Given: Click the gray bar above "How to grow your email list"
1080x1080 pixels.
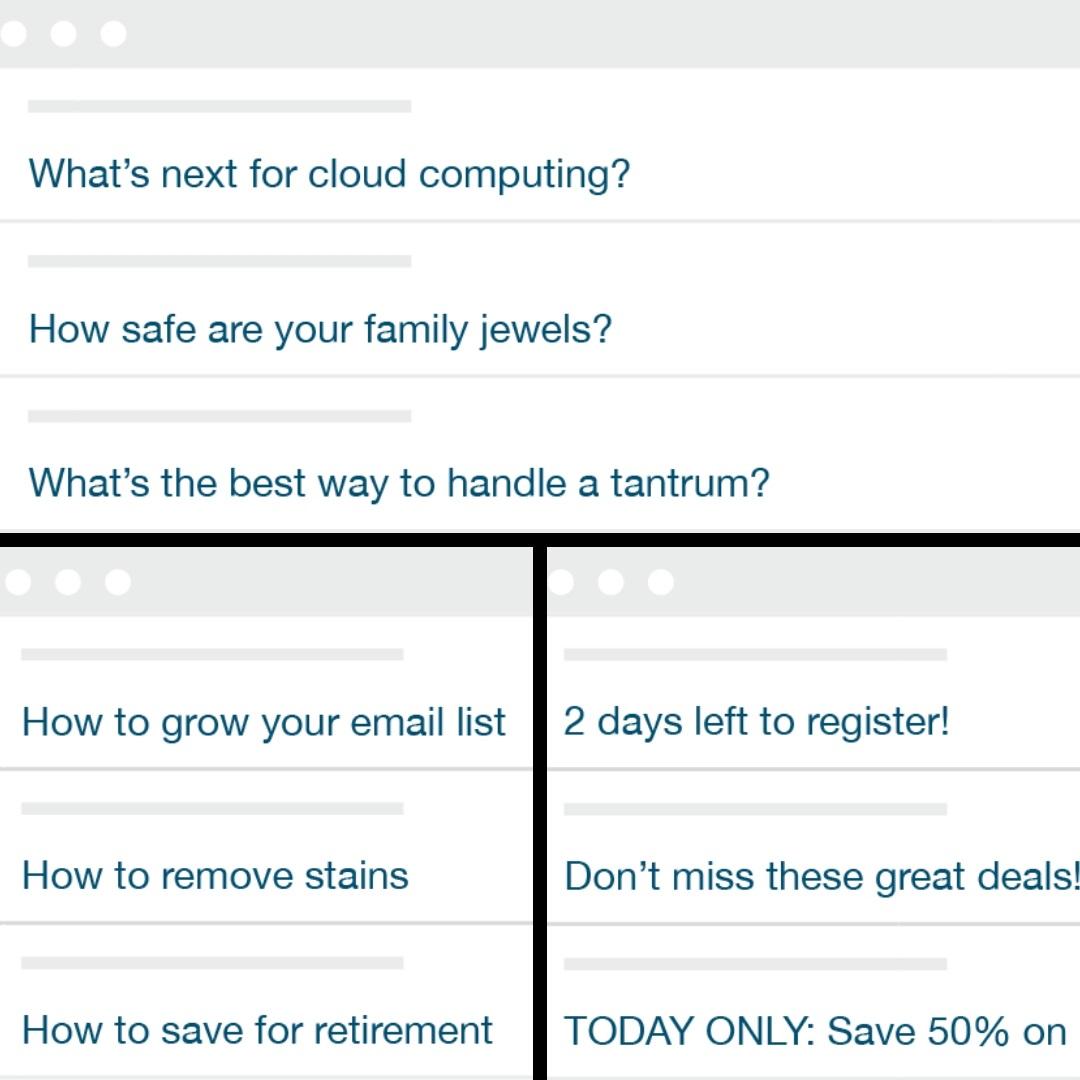Looking at the screenshot, I should [212, 654].
